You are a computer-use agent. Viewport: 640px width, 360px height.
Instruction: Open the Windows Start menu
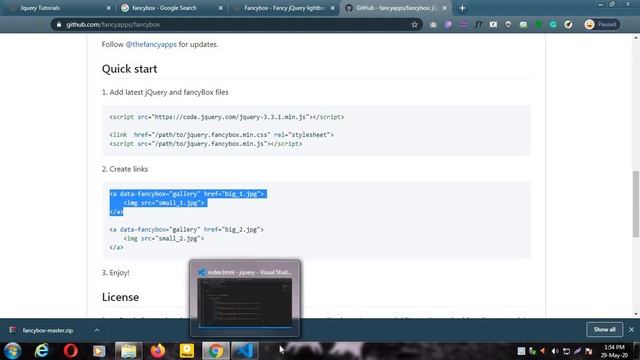(x=12, y=351)
